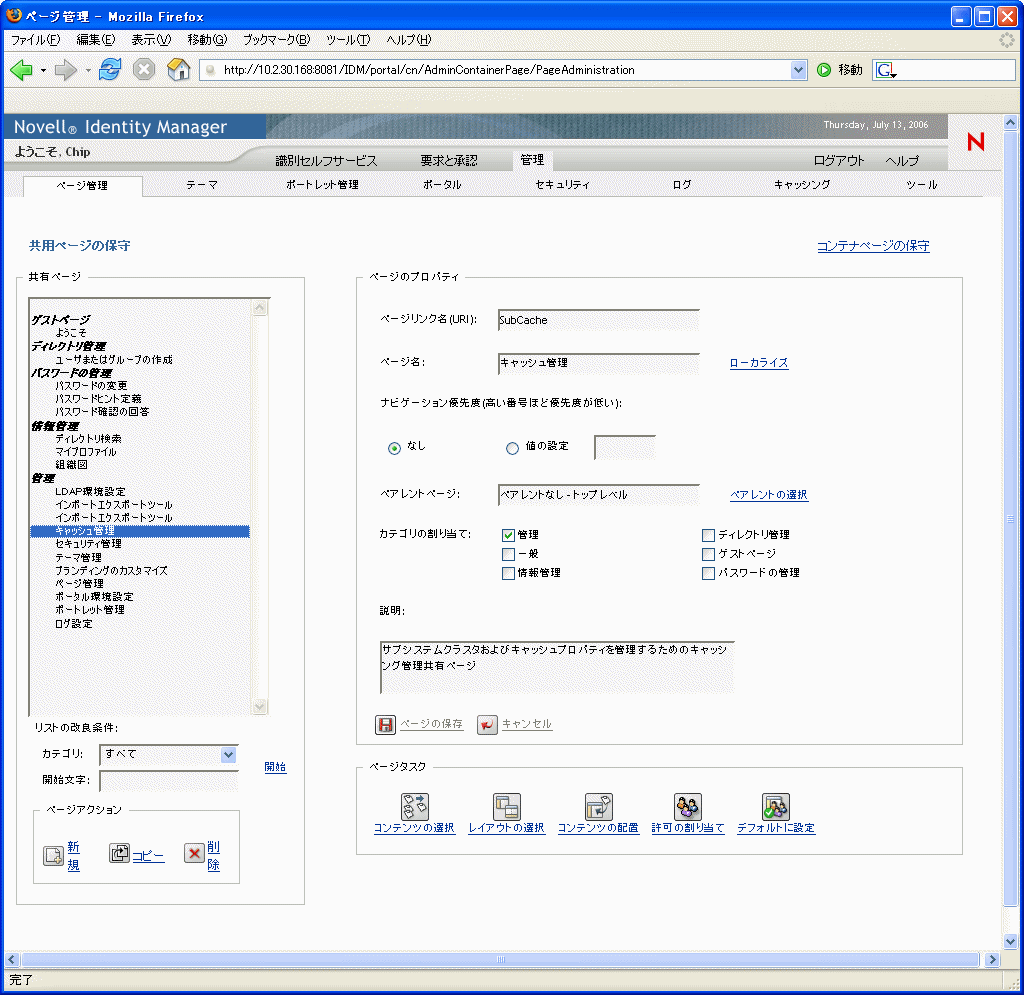
Task: Click the 削除 delete page icon
Action: tap(194, 854)
